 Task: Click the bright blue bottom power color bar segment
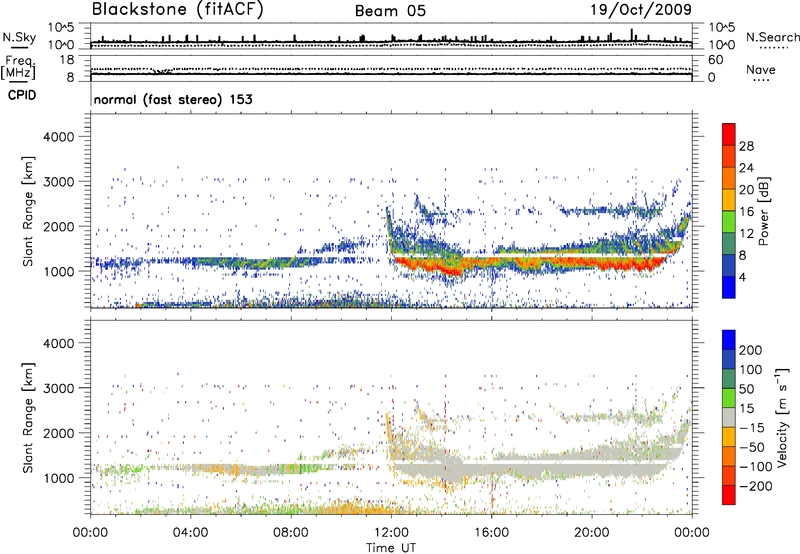click(x=729, y=287)
